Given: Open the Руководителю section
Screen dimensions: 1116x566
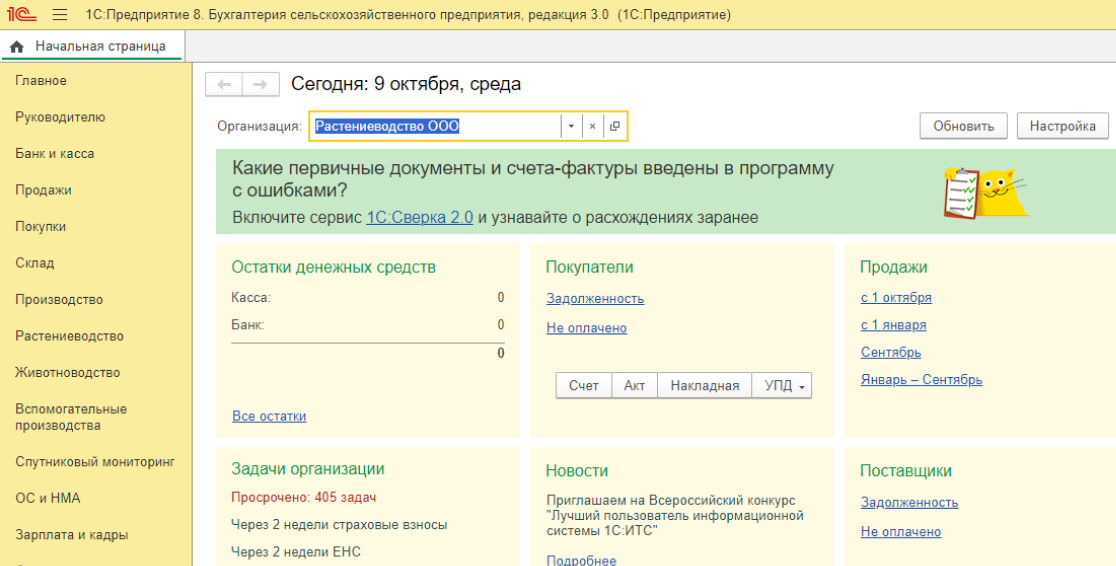Looking at the screenshot, I should tap(60, 117).
